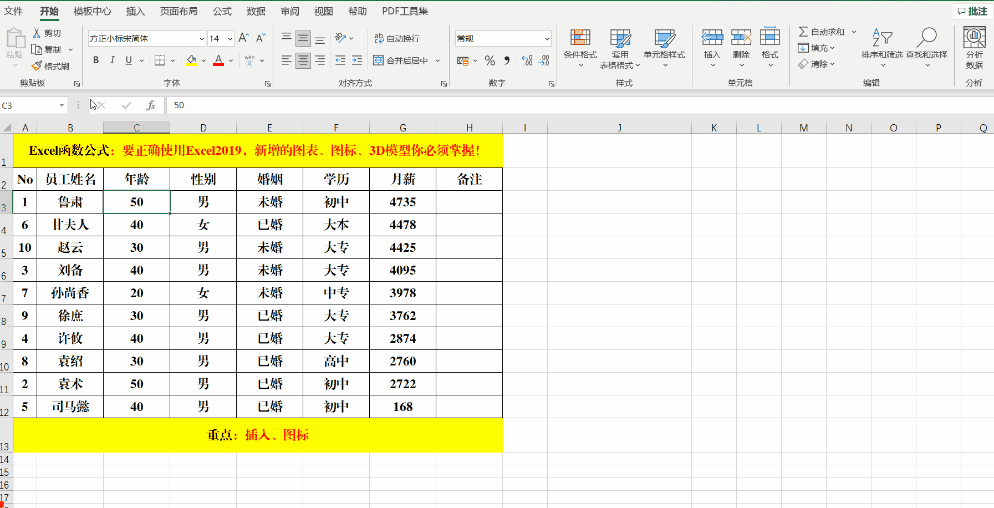Open Conditional Formatting (条件格式)
The height and width of the screenshot is (508, 994).
(580, 48)
